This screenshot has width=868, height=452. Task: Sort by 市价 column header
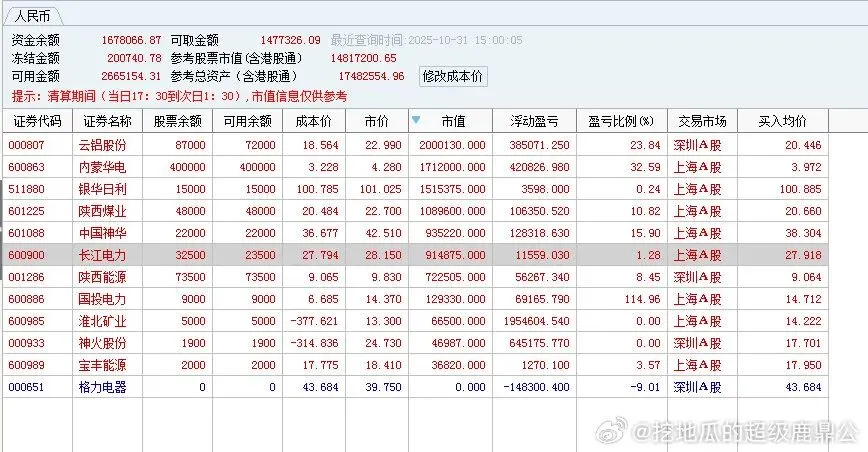click(377, 121)
